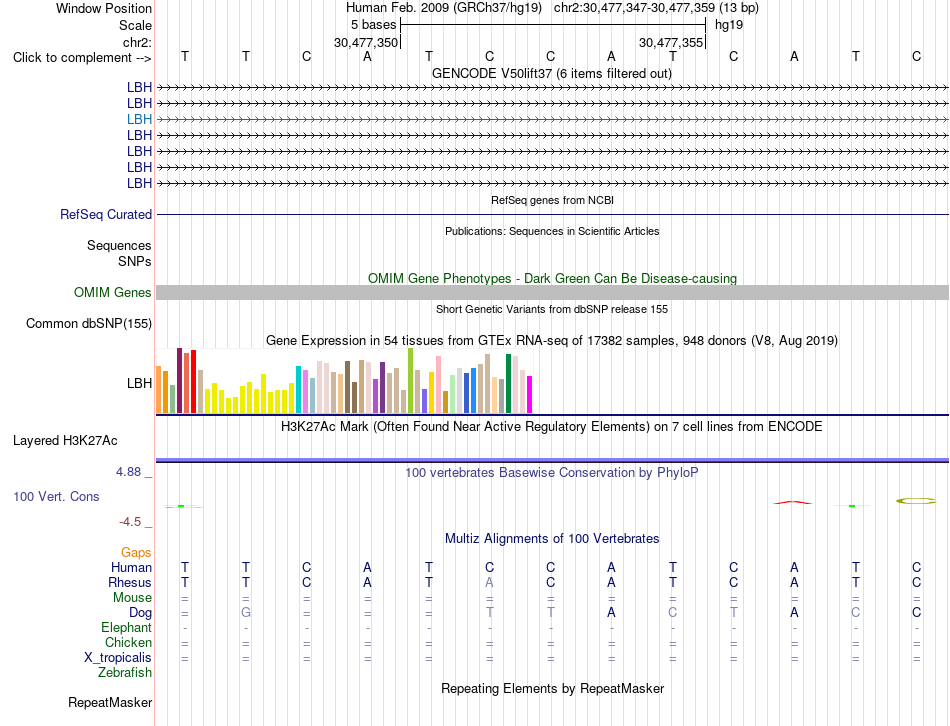This screenshot has height=726, width=950.
Task: Click the 'Elephant' alignment row label
Action: tap(127, 627)
